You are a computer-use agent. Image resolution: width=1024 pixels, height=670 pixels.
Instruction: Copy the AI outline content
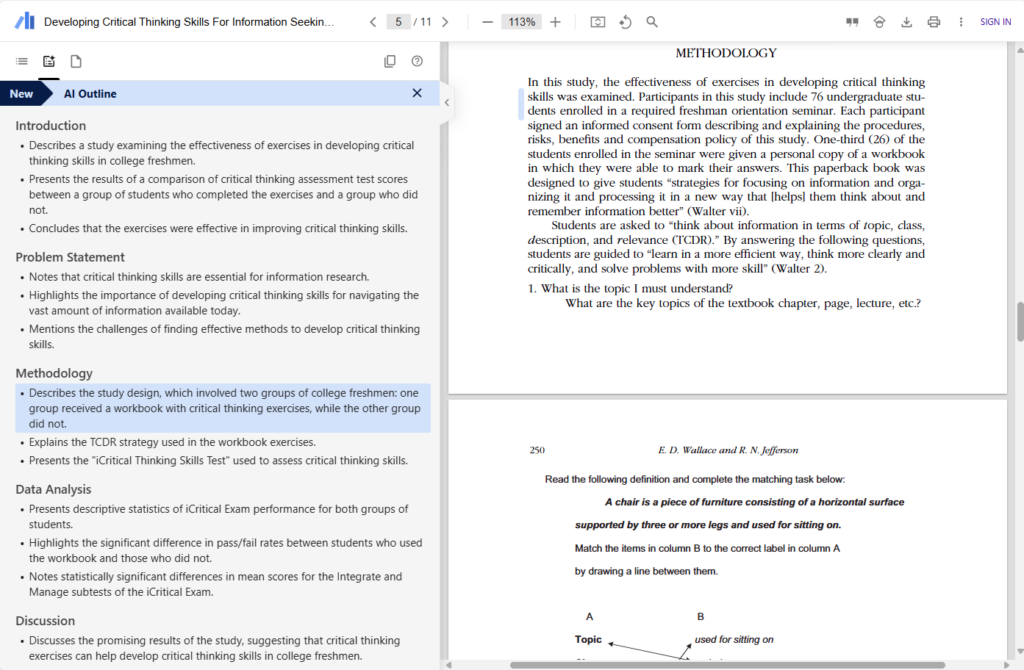point(390,61)
